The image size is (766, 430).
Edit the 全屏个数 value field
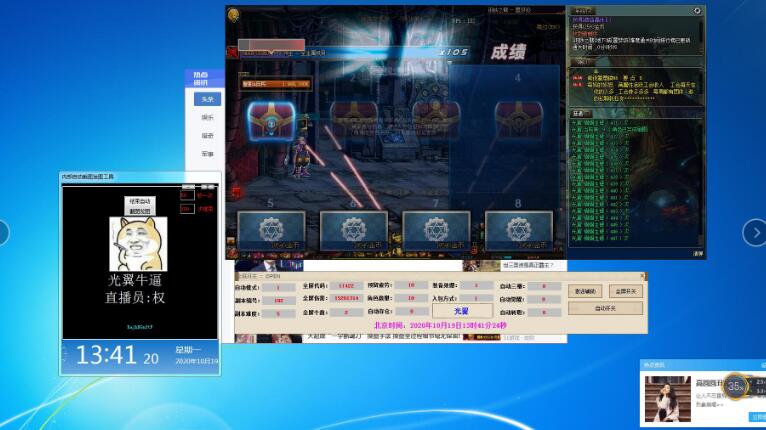(x=346, y=312)
